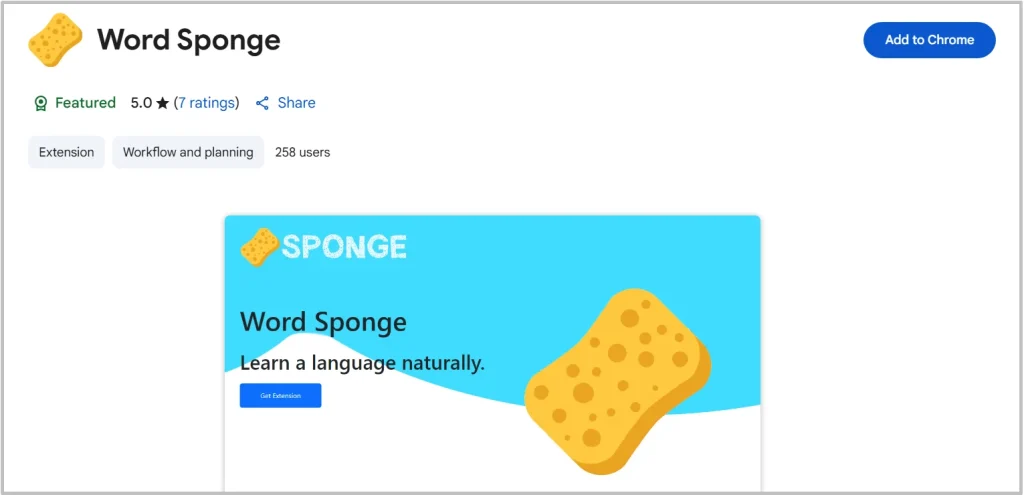The height and width of the screenshot is (495, 1024).
Task: Click the Share link text
Action: 296,103
